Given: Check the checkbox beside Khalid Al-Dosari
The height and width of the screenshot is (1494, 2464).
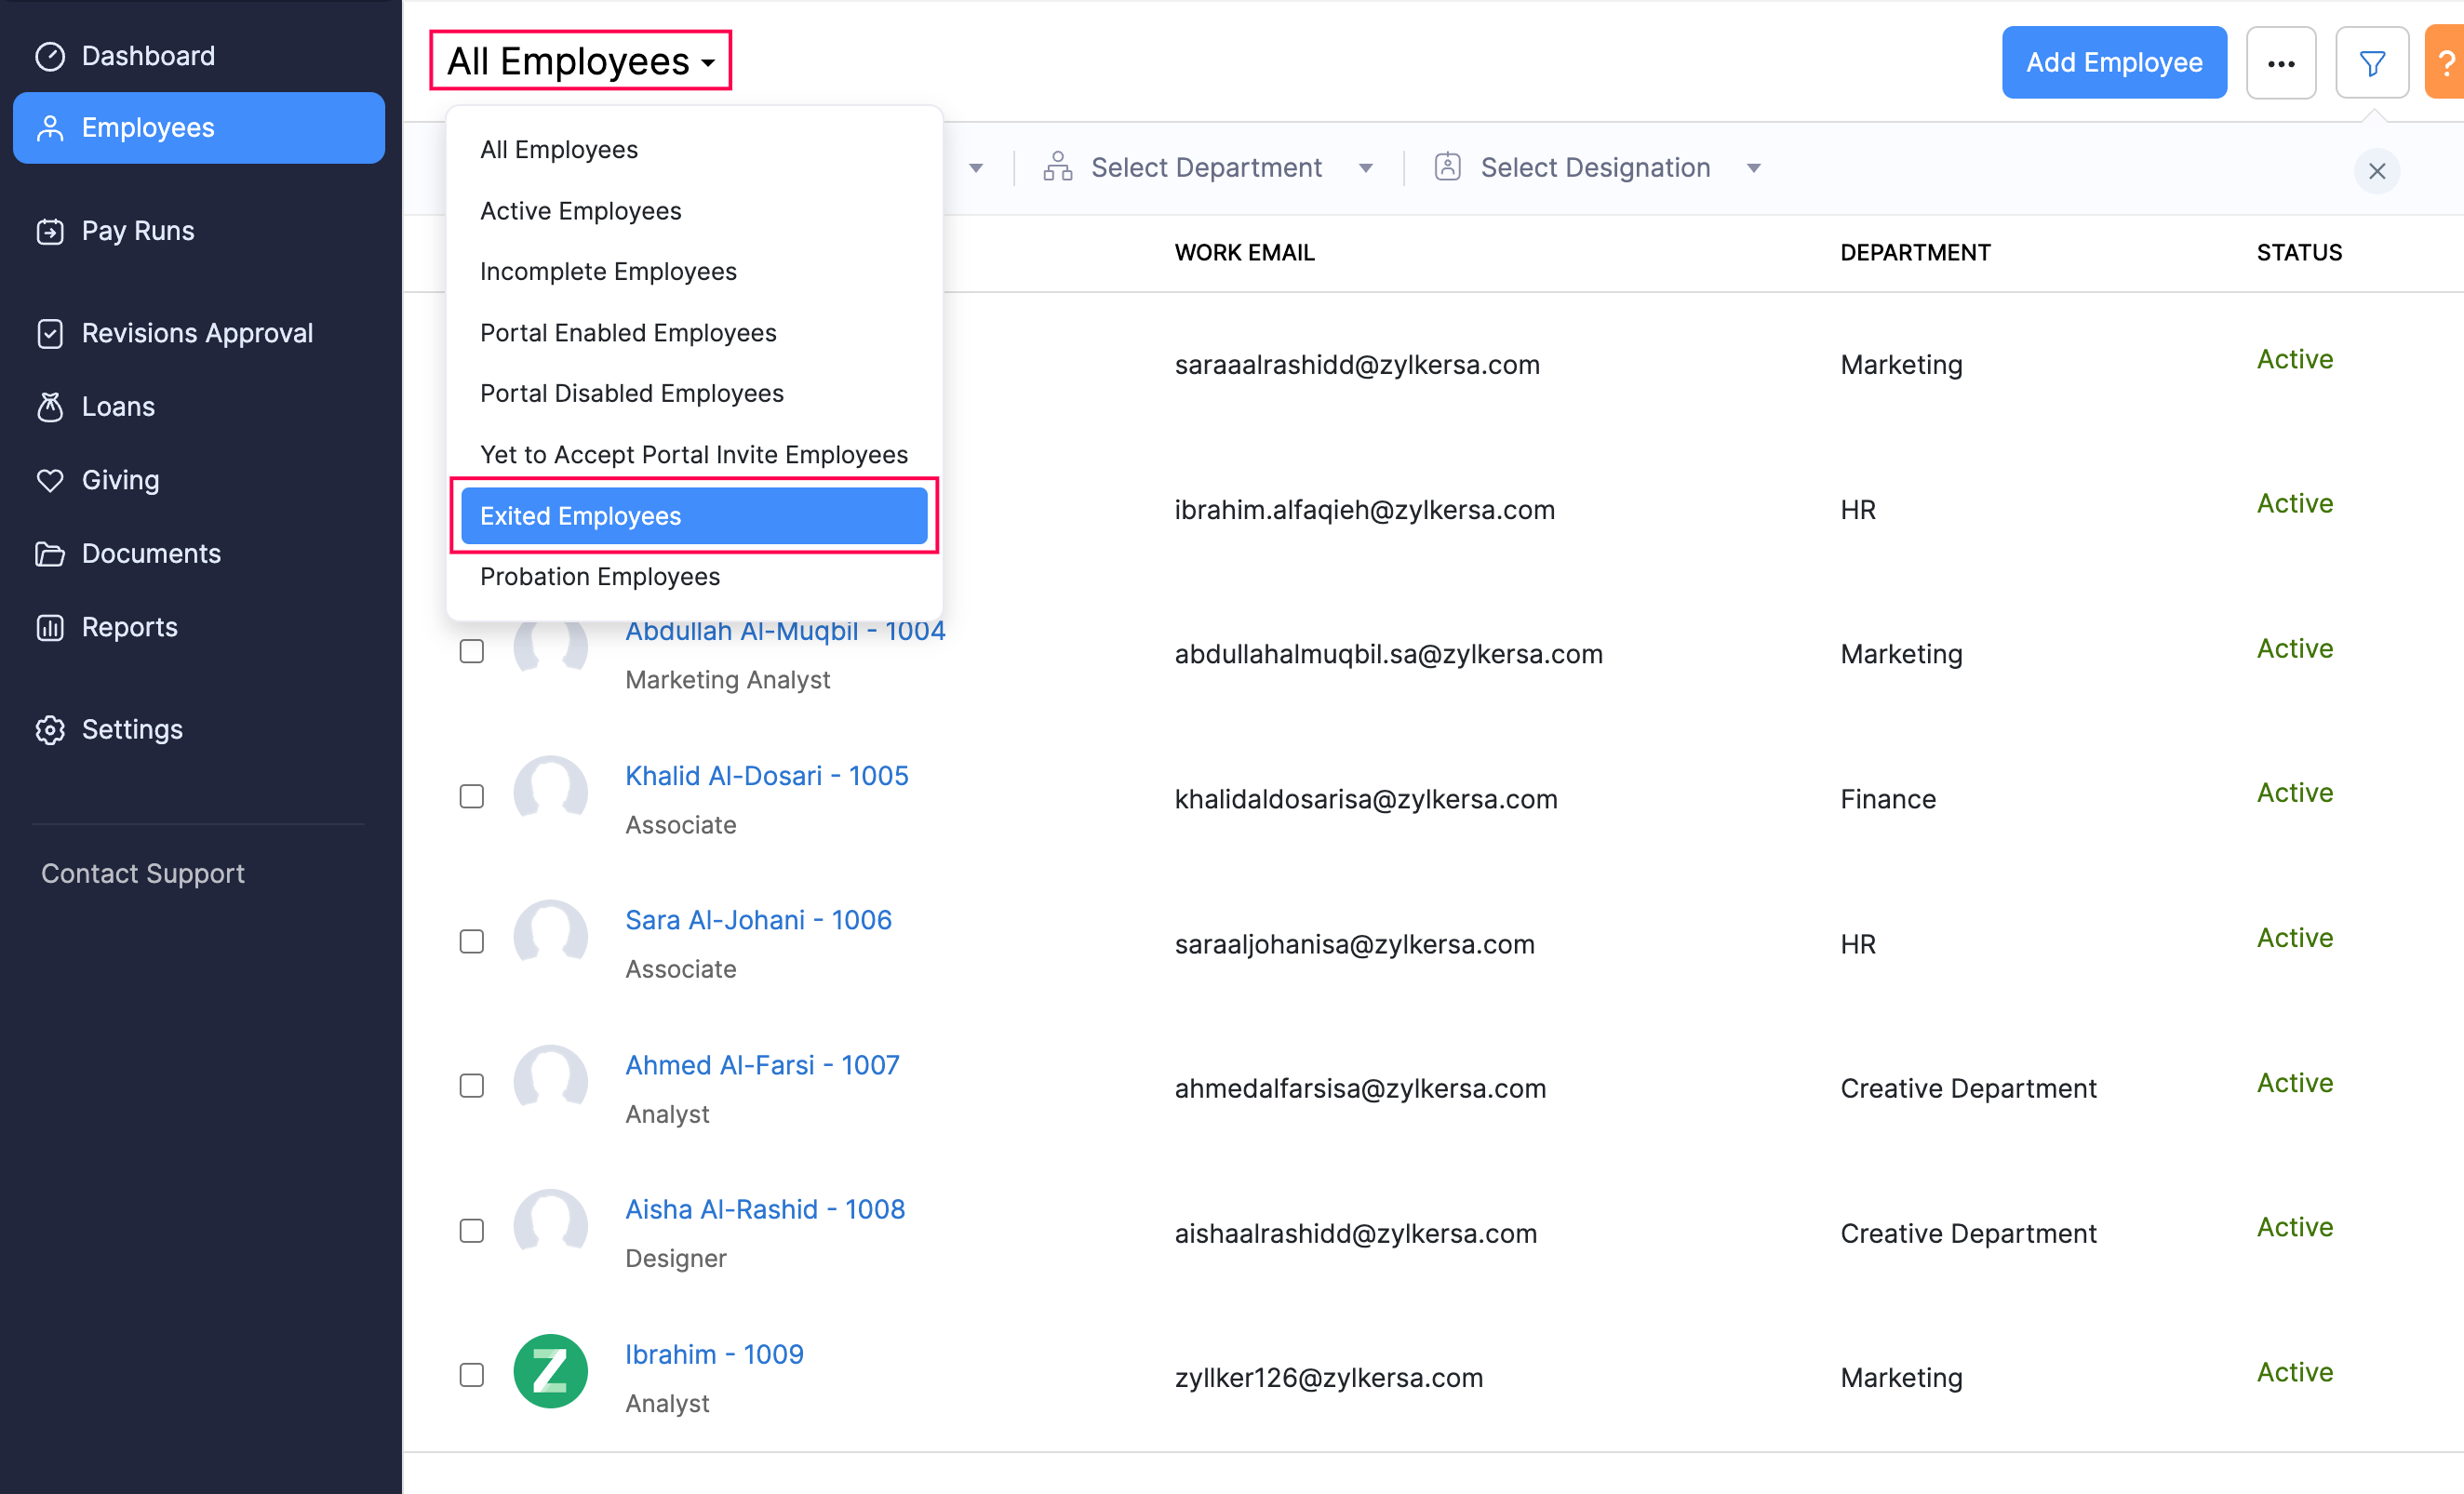Looking at the screenshot, I should pyautogui.click(x=471, y=795).
